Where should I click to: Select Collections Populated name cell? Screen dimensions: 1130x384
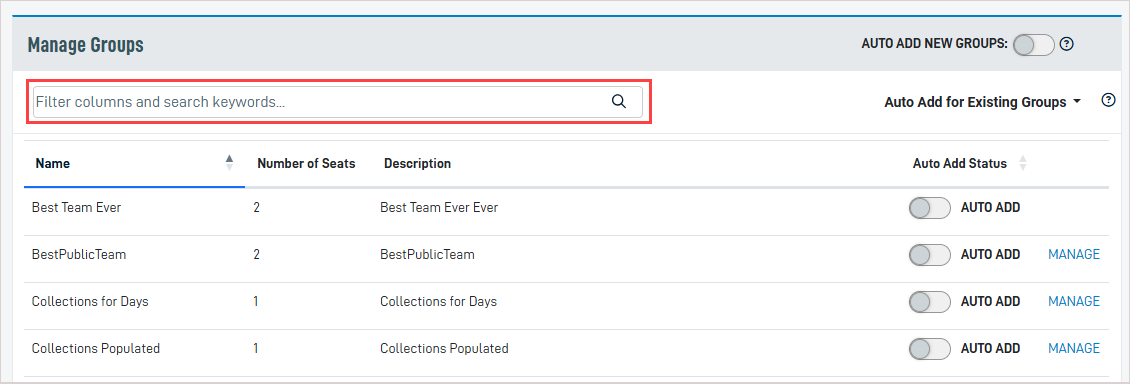point(96,348)
